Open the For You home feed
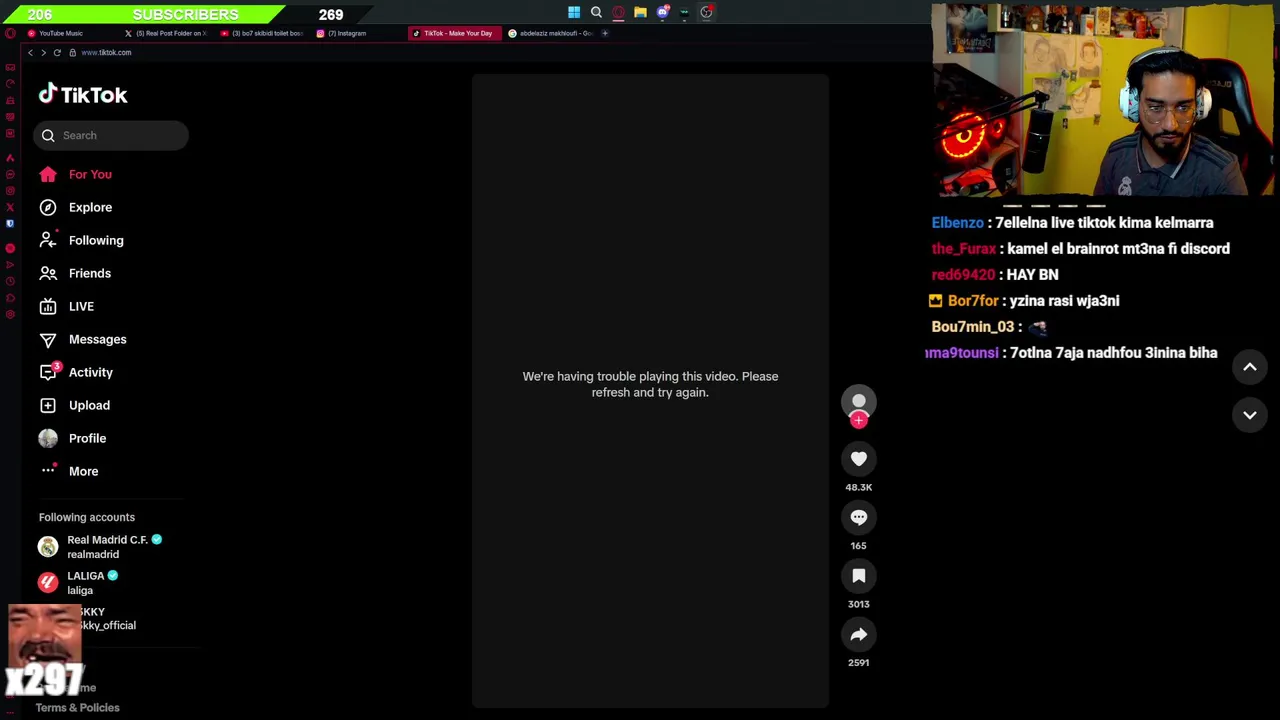1280x720 pixels. pyautogui.click(x=75, y=174)
